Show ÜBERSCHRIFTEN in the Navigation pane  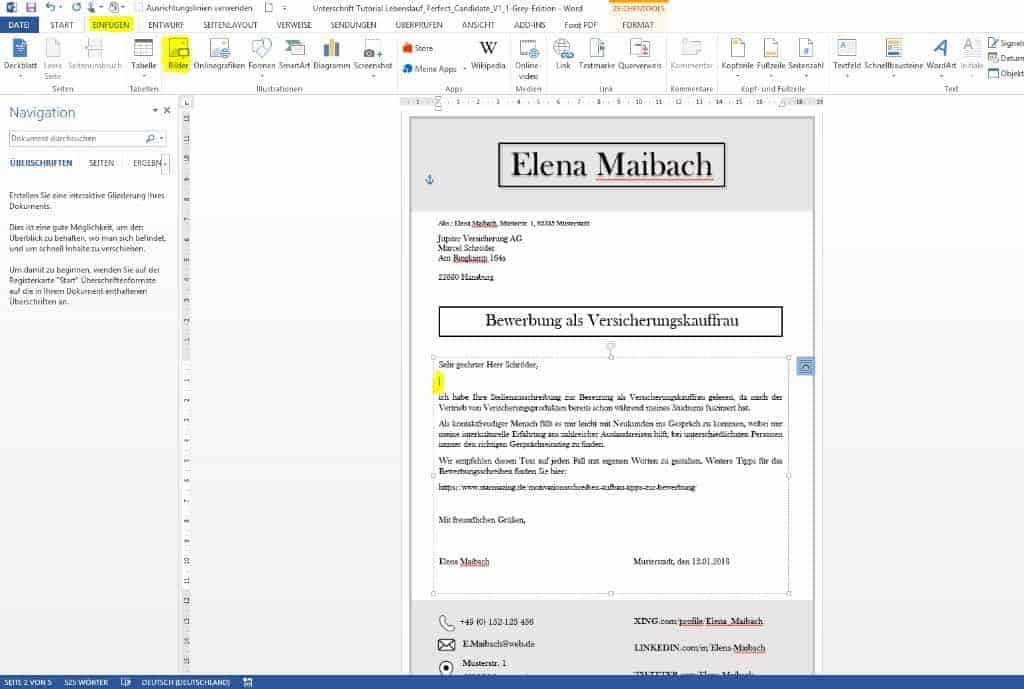pos(41,163)
